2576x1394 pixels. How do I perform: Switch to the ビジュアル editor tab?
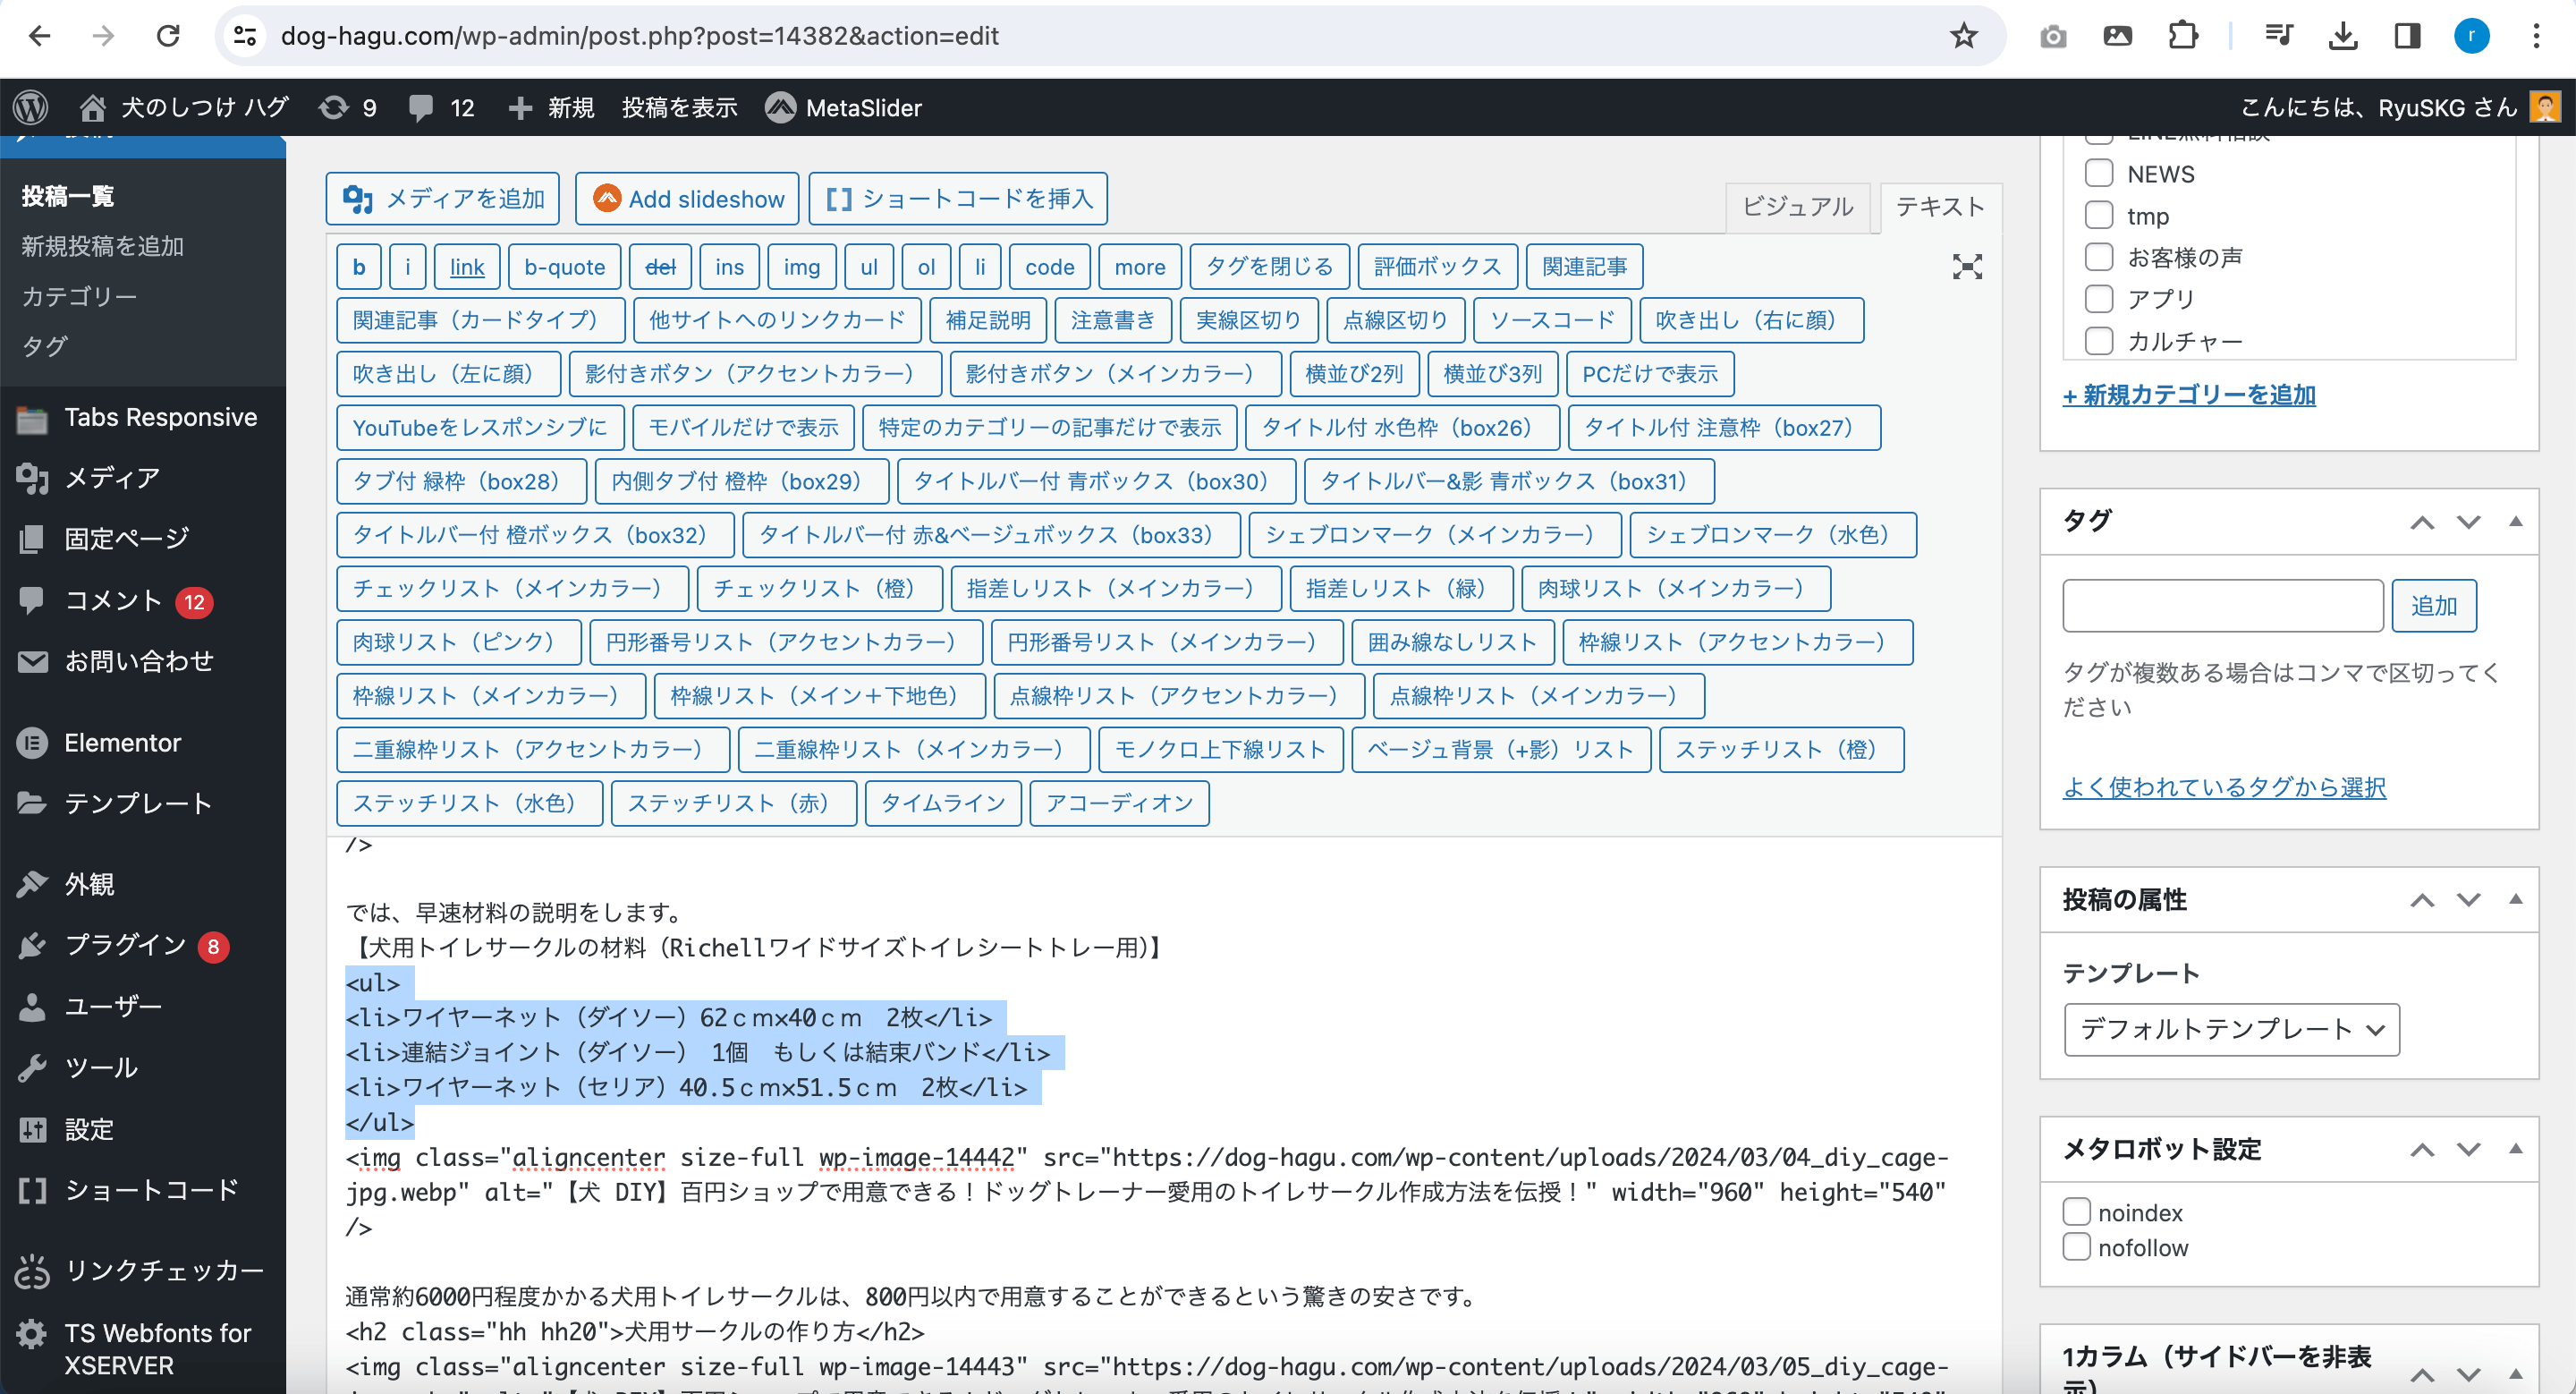coord(1797,207)
